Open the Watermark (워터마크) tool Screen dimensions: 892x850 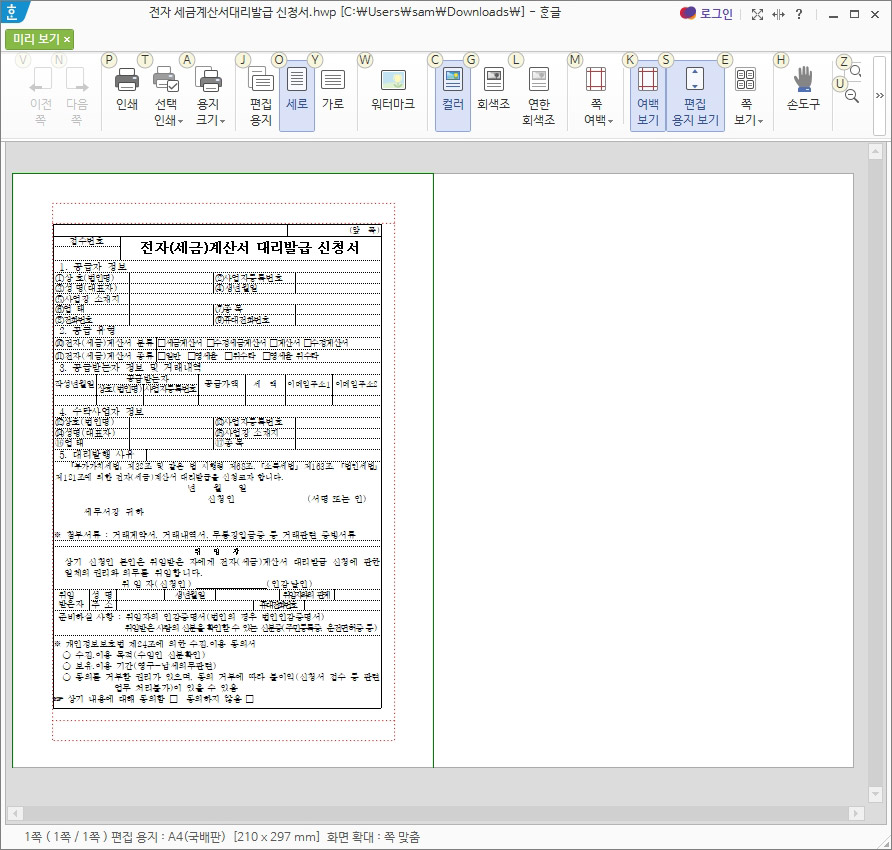pos(393,90)
